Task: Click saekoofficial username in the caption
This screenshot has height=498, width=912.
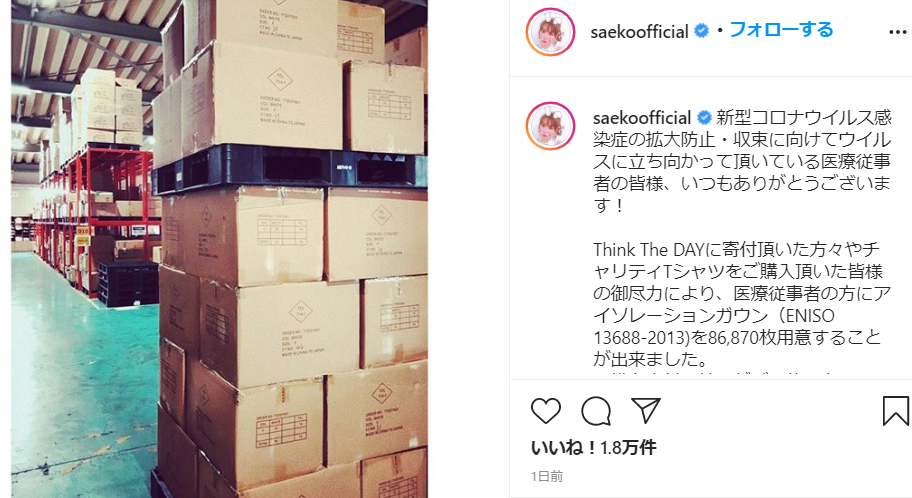Action: 642,118
